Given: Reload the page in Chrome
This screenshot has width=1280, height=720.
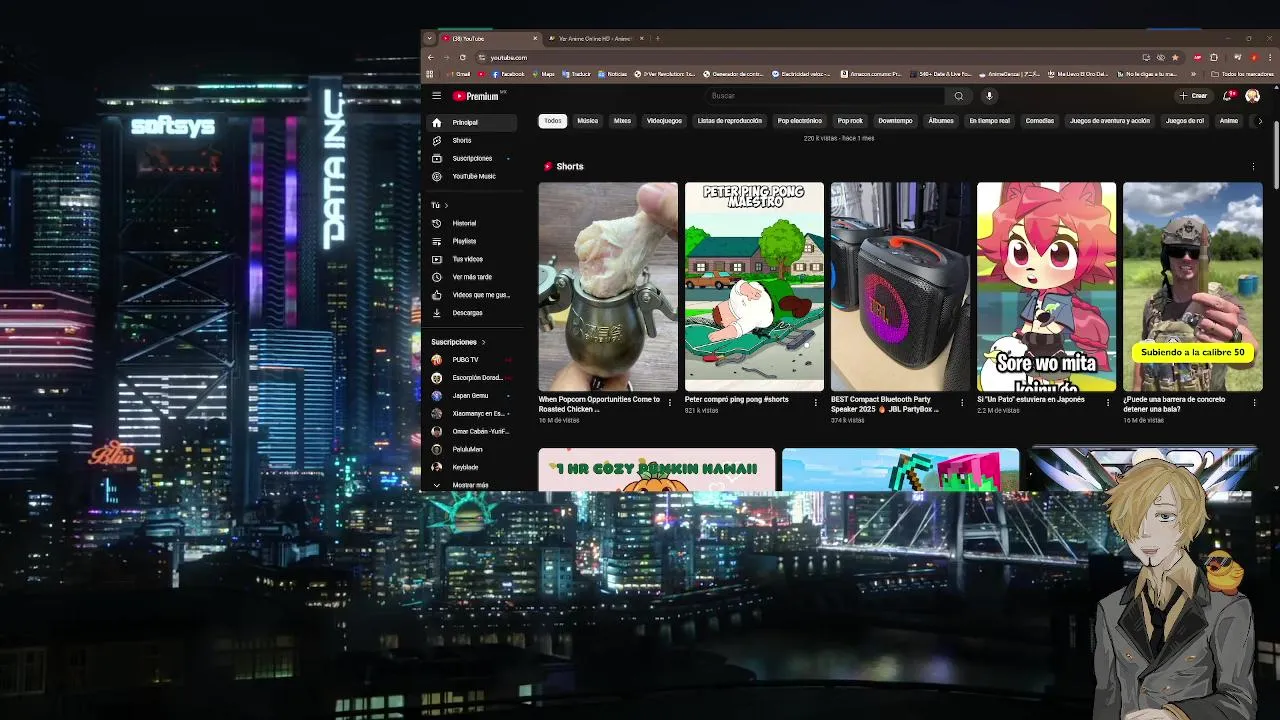Looking at the screenshot, I should coord(462,57).
